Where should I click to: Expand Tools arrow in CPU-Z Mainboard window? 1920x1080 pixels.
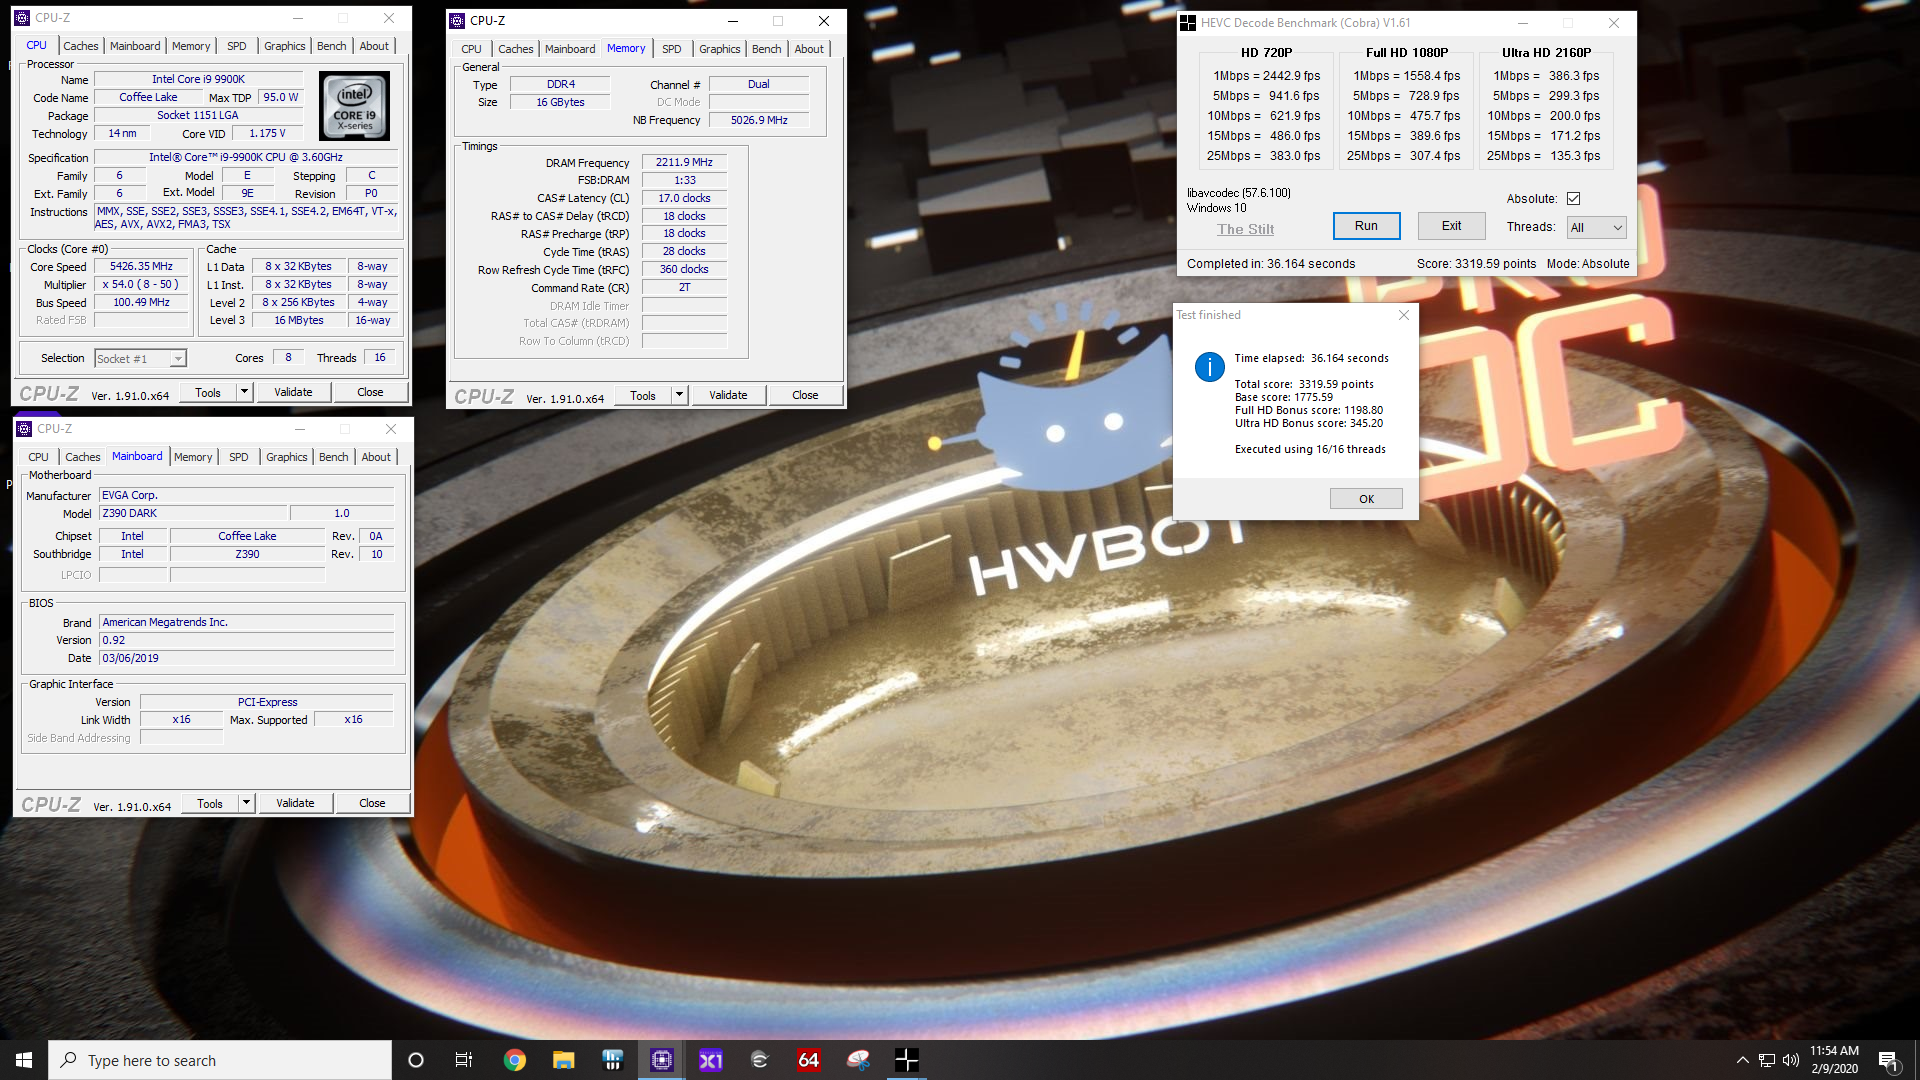click(x=246, y=803)
